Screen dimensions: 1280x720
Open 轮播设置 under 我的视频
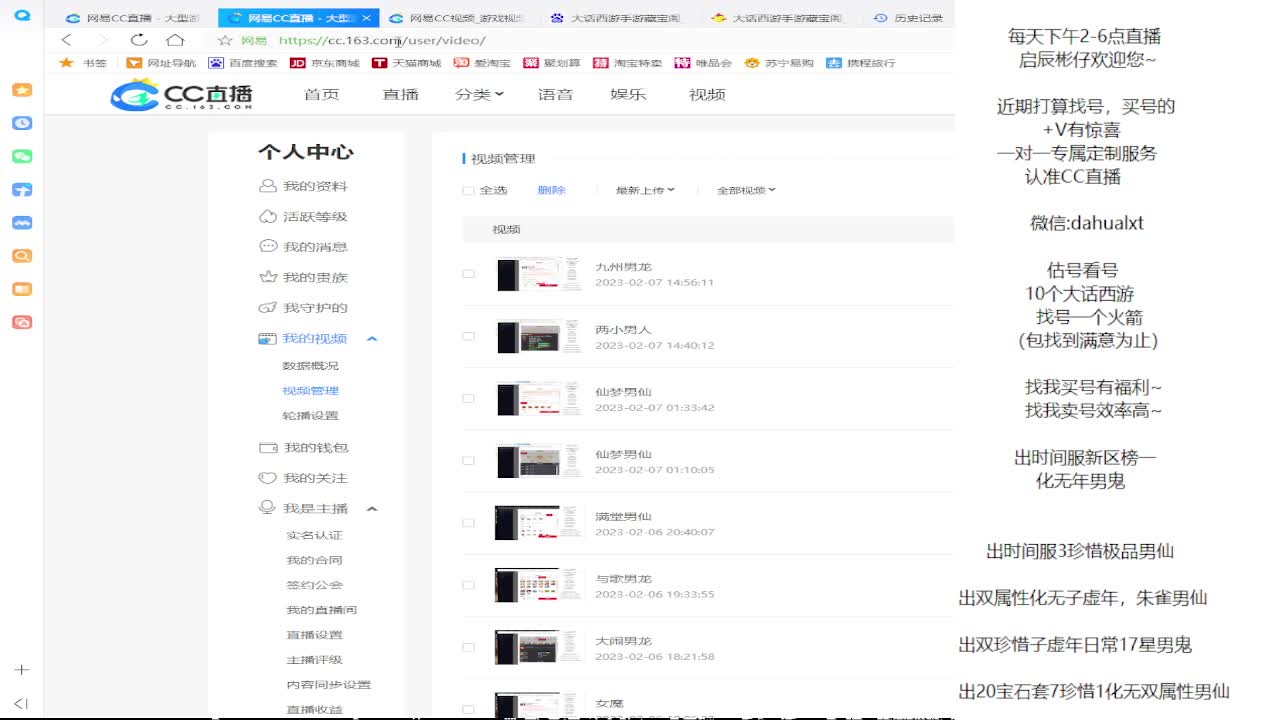(310, 416)
